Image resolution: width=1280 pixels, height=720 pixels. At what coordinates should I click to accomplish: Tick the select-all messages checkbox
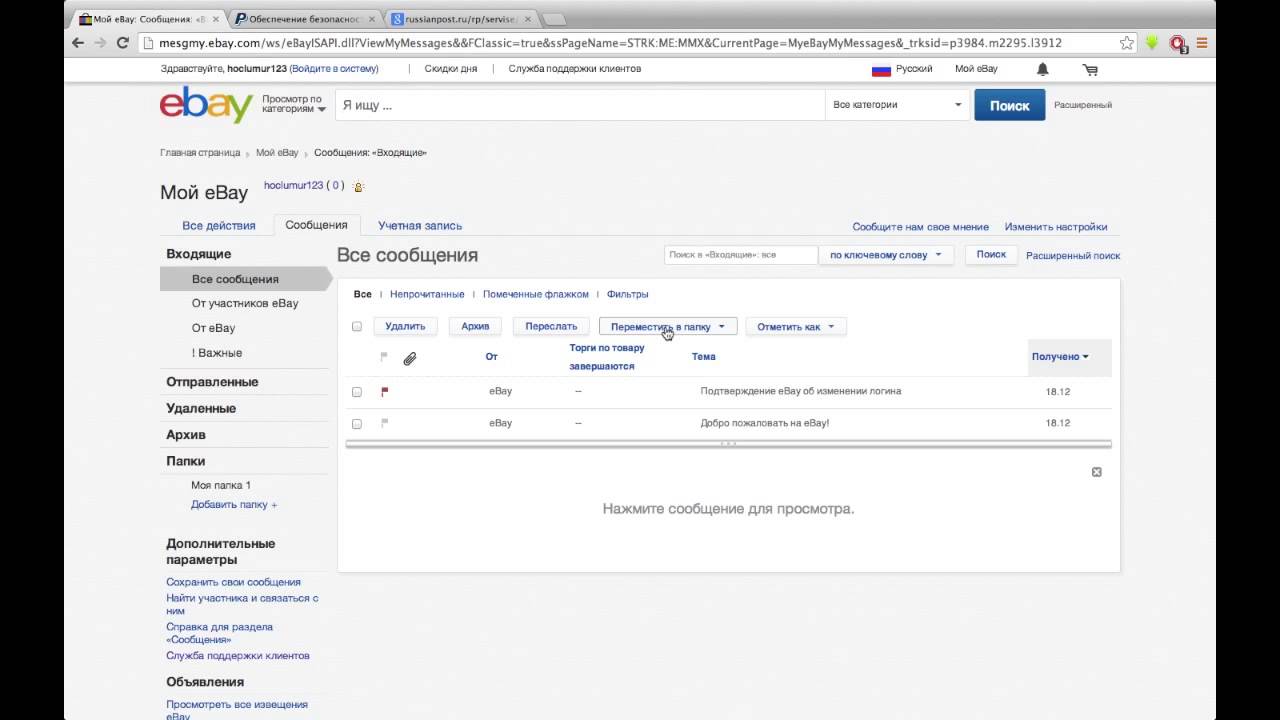(357, 326)
